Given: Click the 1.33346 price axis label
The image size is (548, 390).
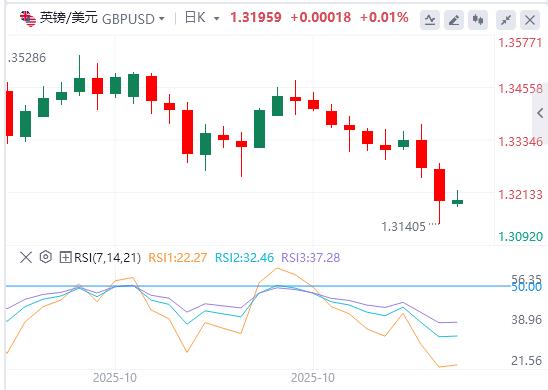Looking at the screenshot, I should tap(520, 142).
